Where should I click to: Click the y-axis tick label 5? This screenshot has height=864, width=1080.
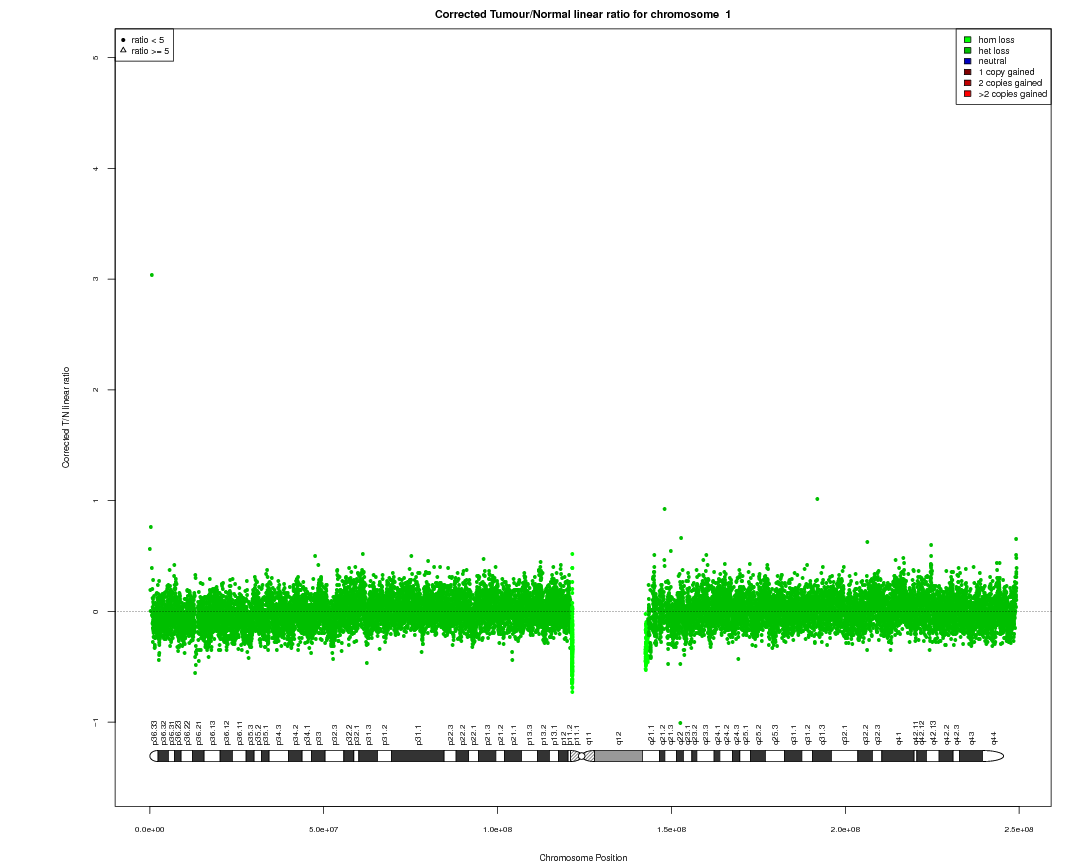(95, 58)
